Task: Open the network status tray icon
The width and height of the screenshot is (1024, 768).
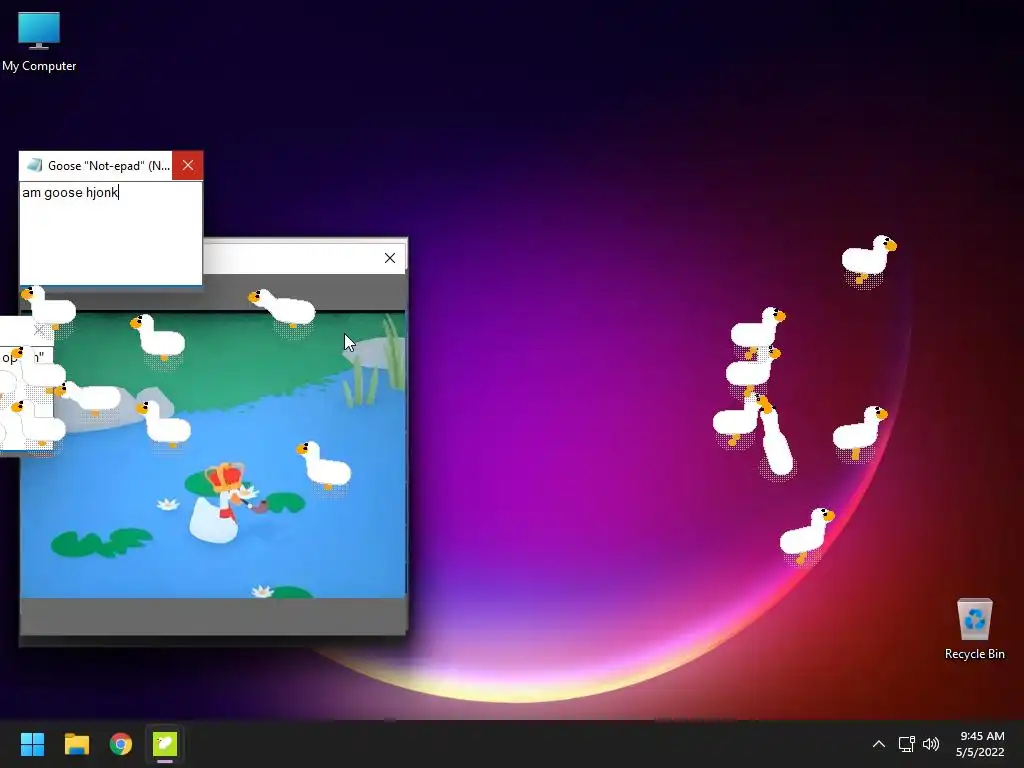Action: click(906, 744)
